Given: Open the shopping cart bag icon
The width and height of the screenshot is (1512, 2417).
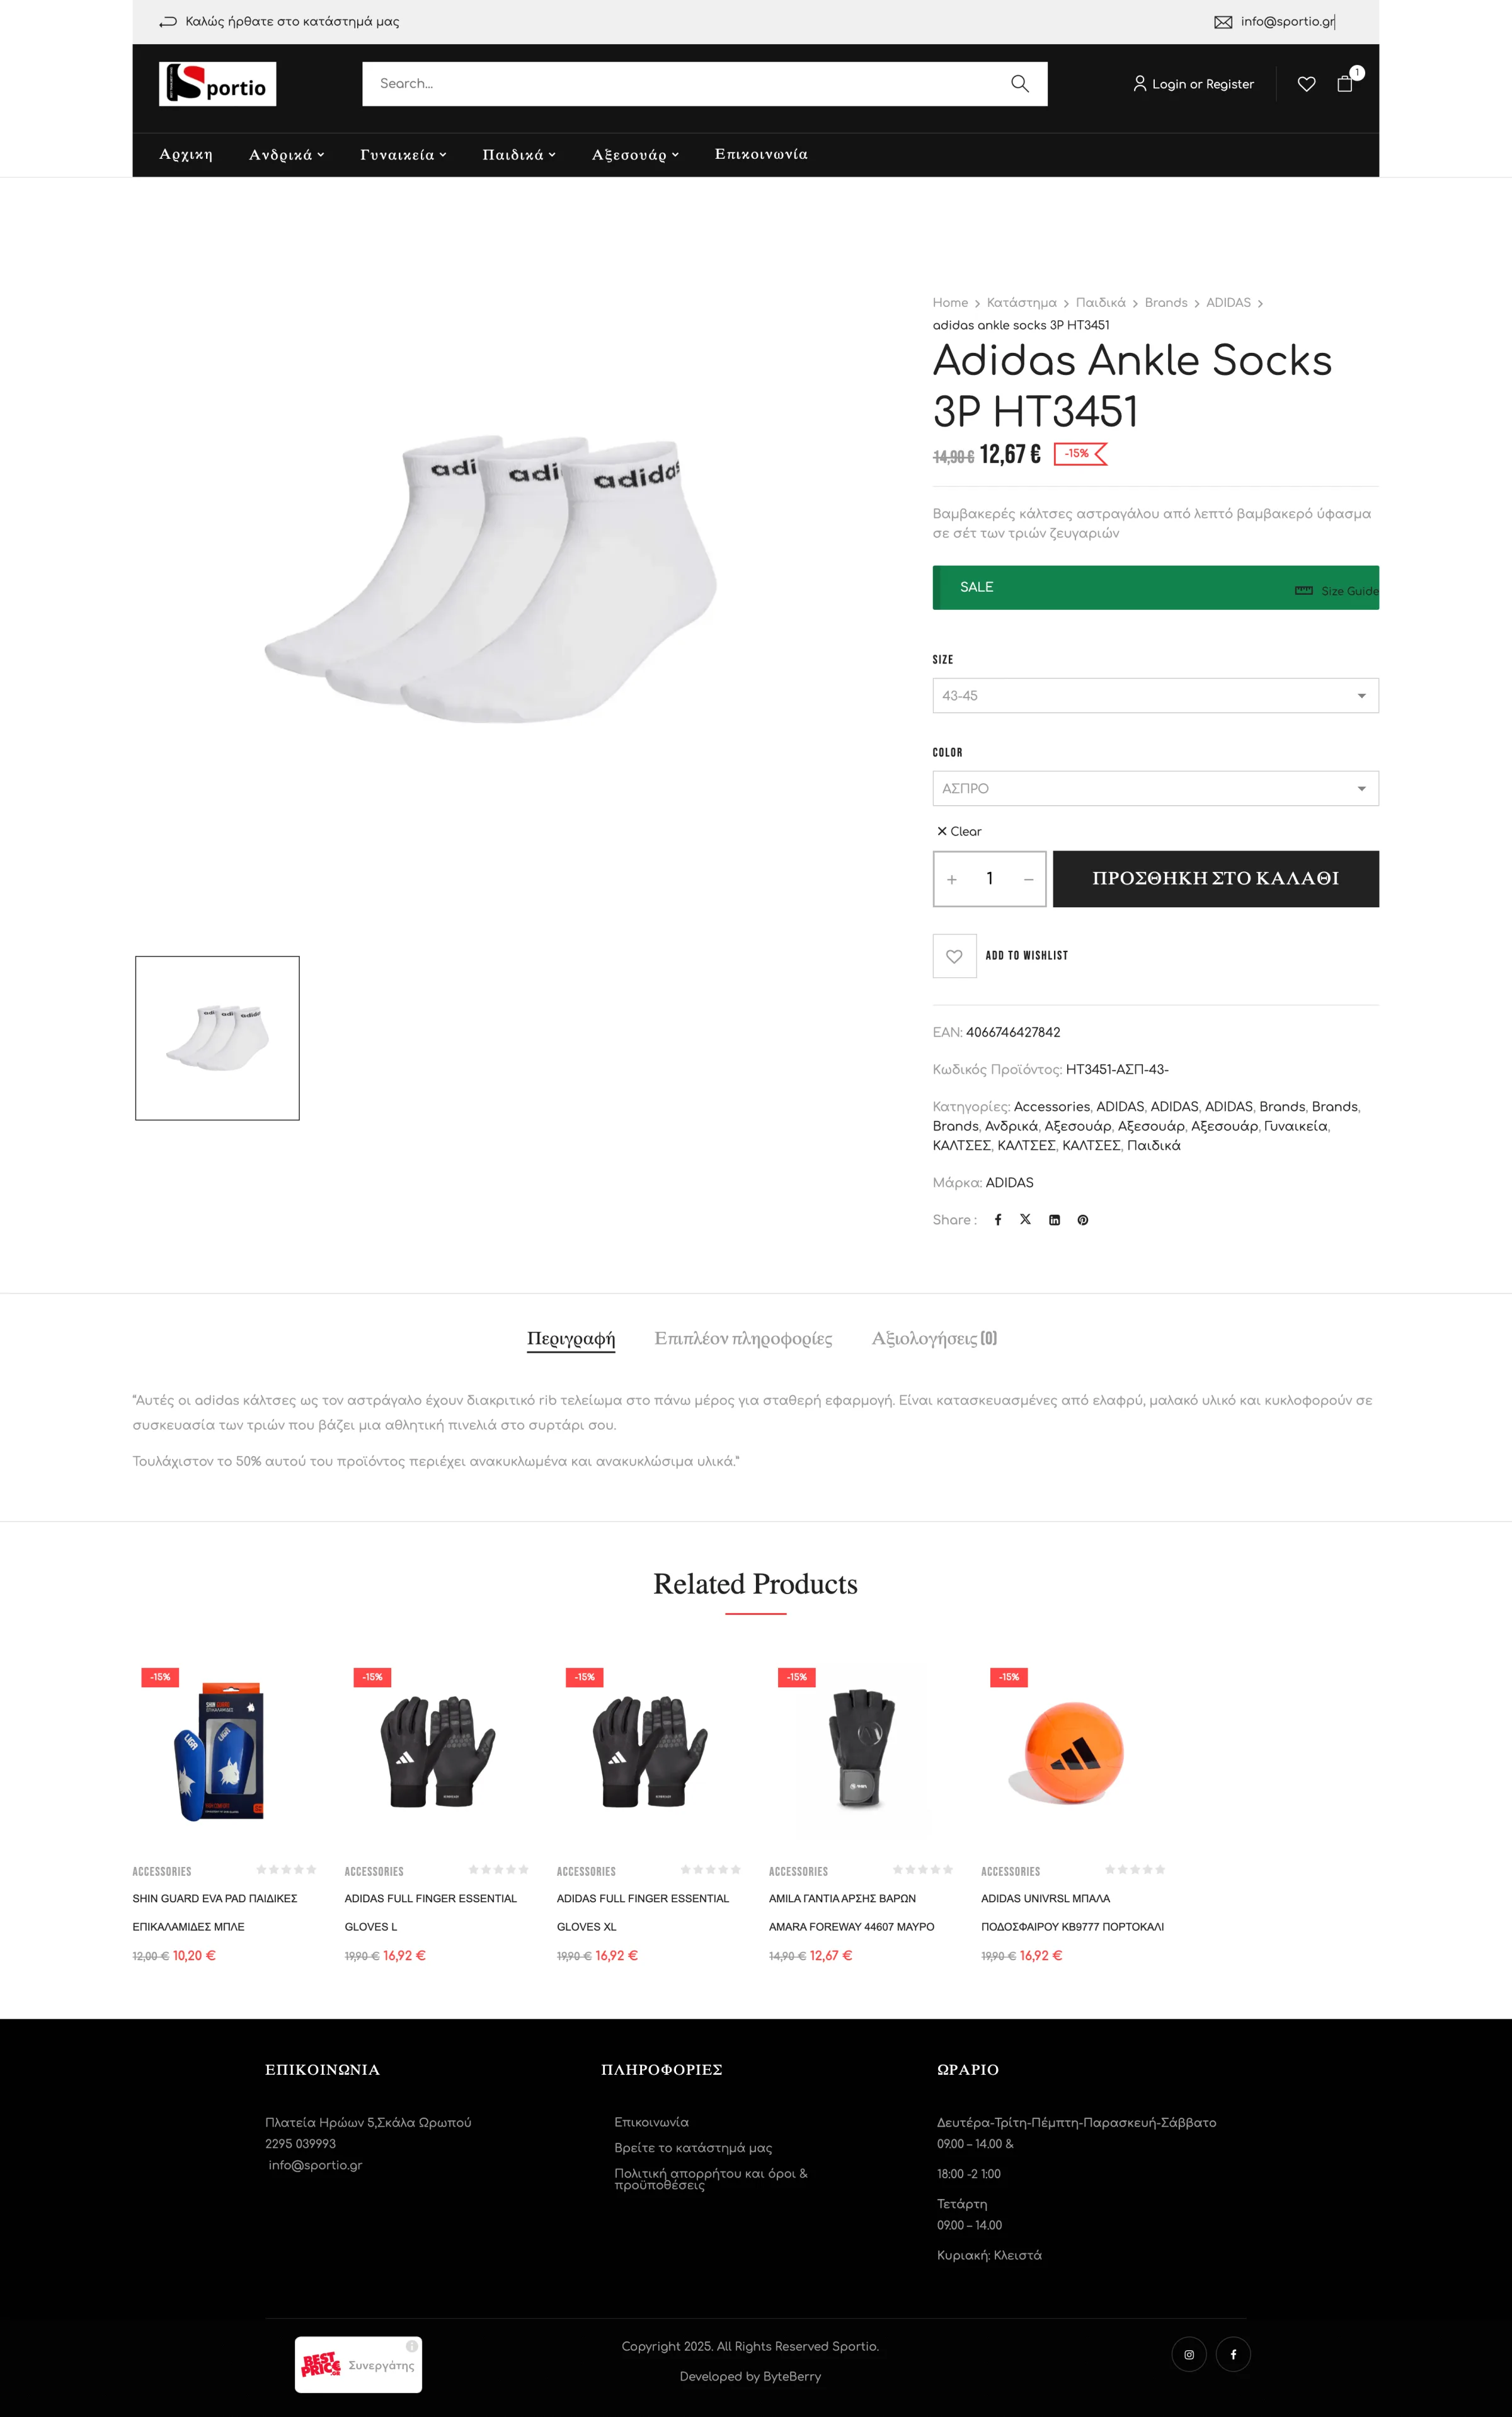Looking at the screenshot, I should [x=1345, y=83].
